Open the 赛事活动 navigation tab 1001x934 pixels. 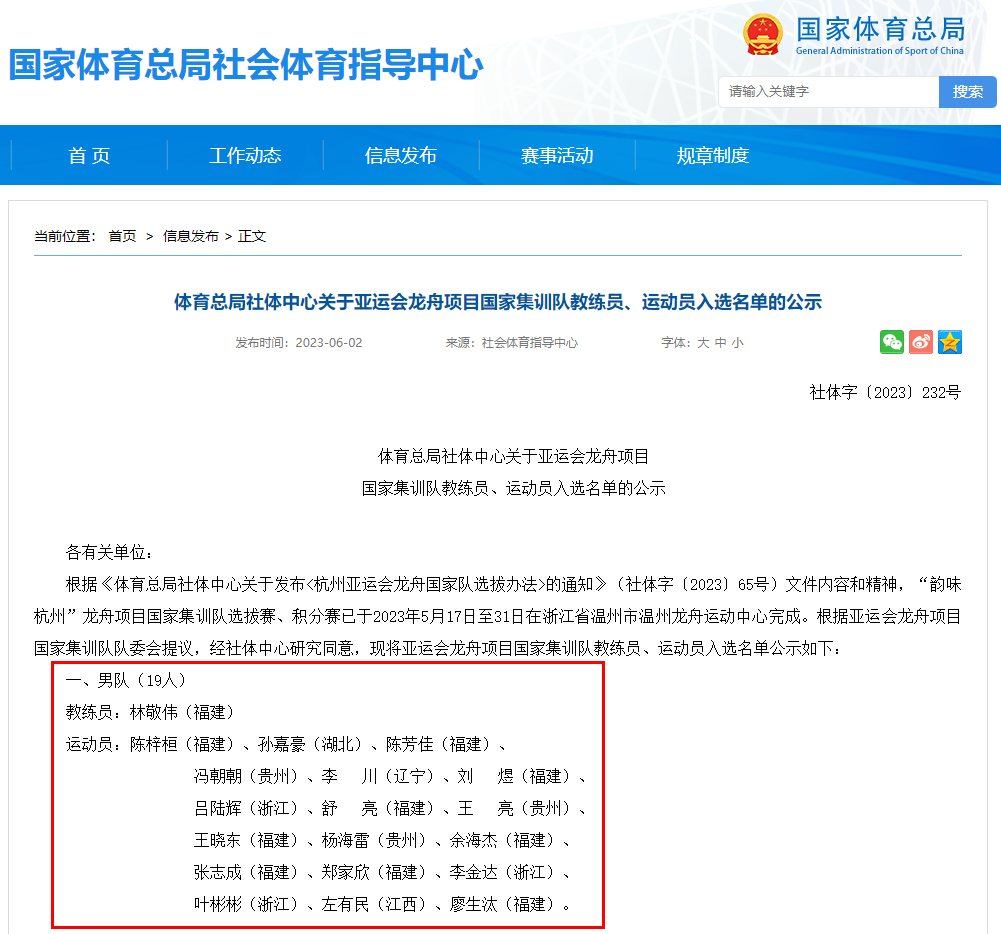coord(557,156)
